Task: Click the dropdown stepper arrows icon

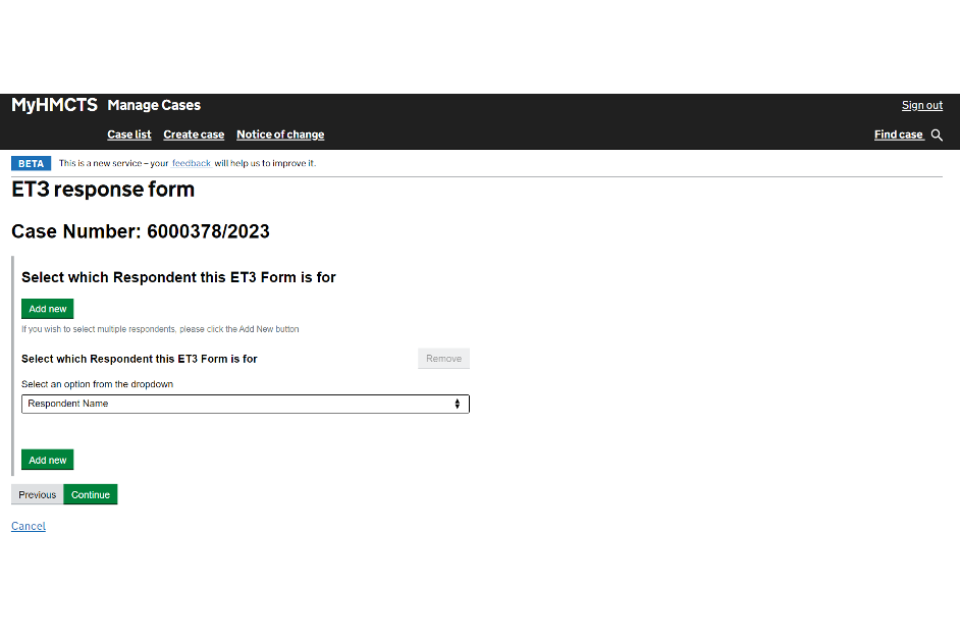Action: tap(458, 403)
